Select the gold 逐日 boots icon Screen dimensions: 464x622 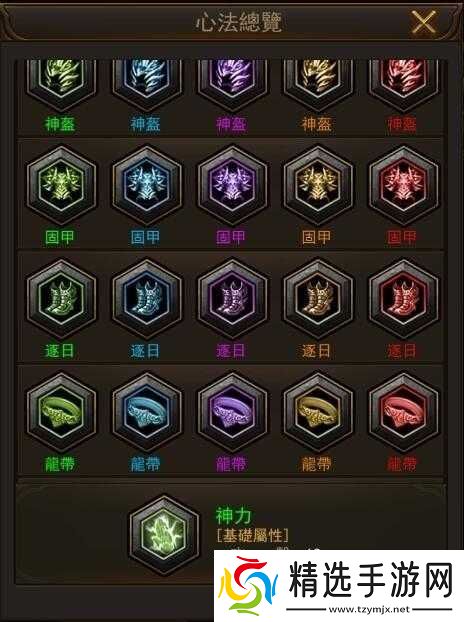(317, 299)
